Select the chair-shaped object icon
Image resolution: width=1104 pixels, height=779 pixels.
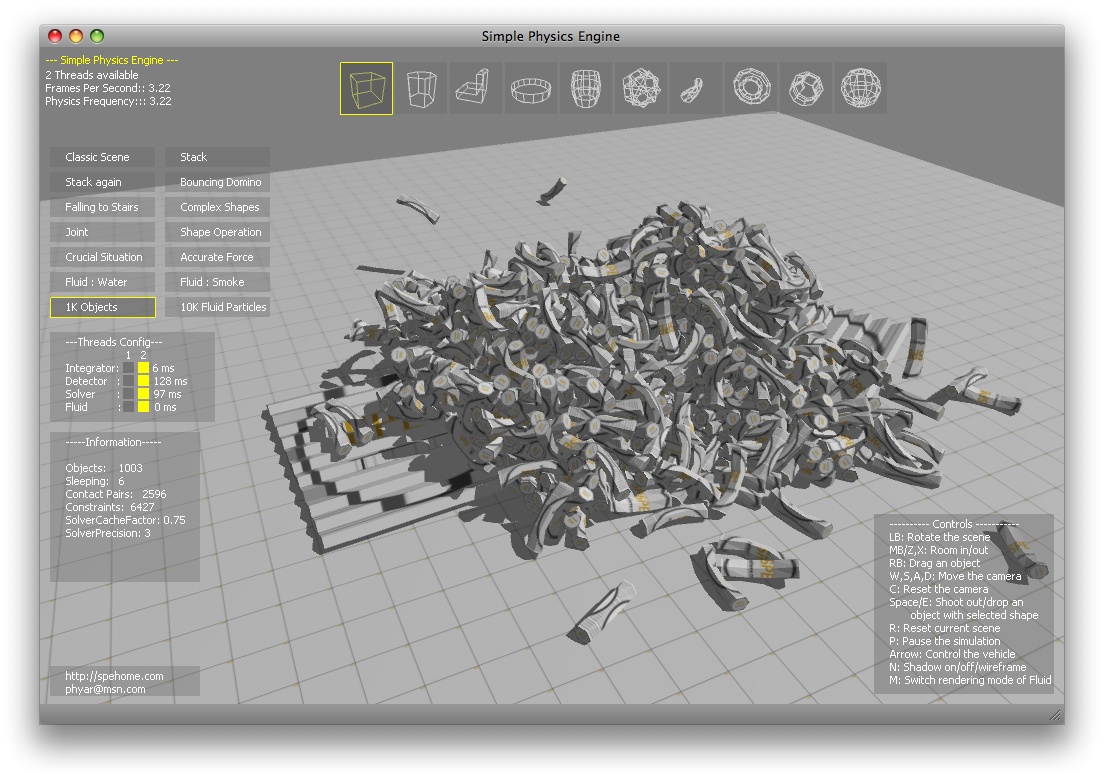[475, 88]
